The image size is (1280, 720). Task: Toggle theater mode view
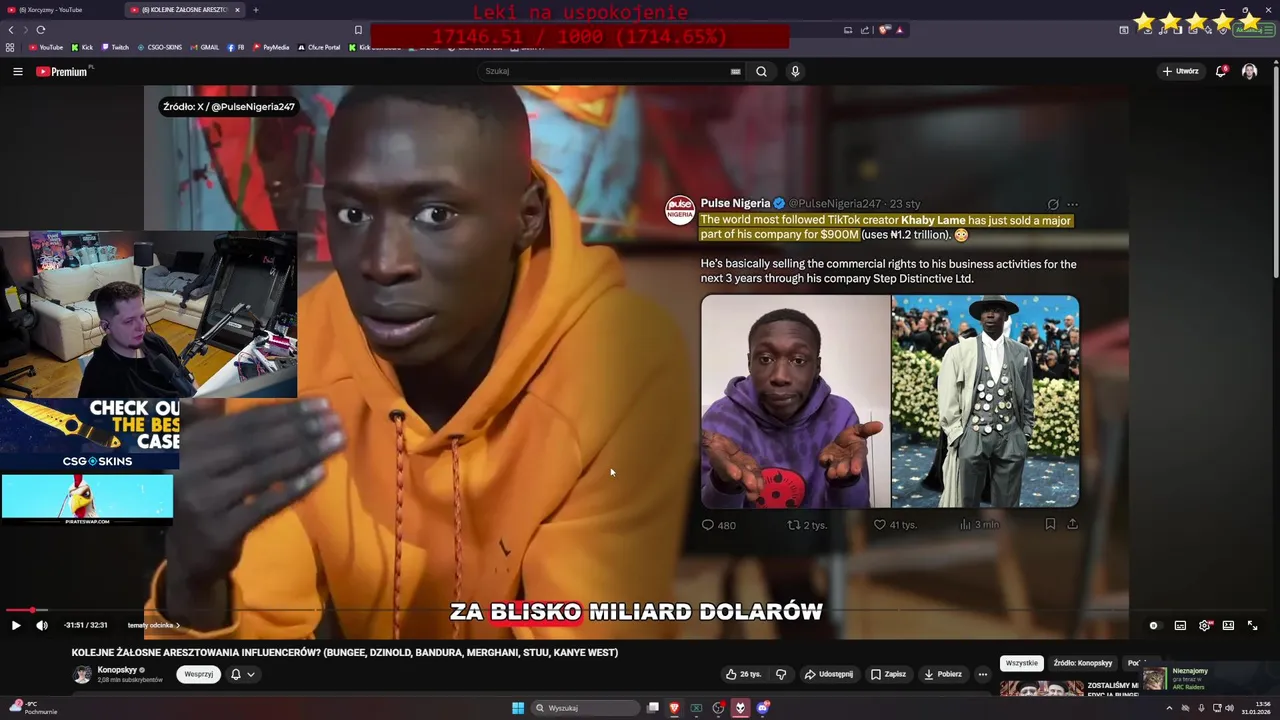point(1228,625)
